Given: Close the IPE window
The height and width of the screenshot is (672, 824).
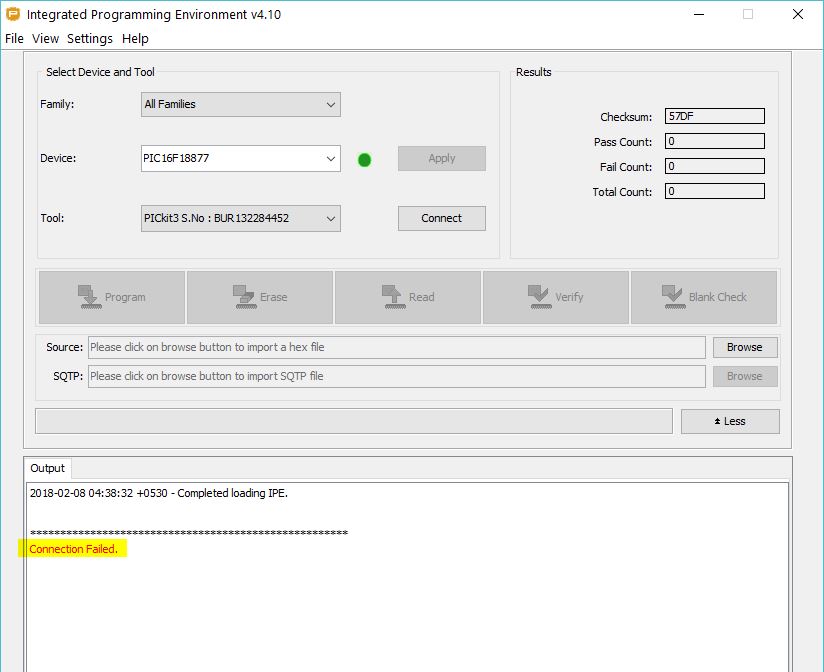Looking at the screenshot, I should [798, 14].
